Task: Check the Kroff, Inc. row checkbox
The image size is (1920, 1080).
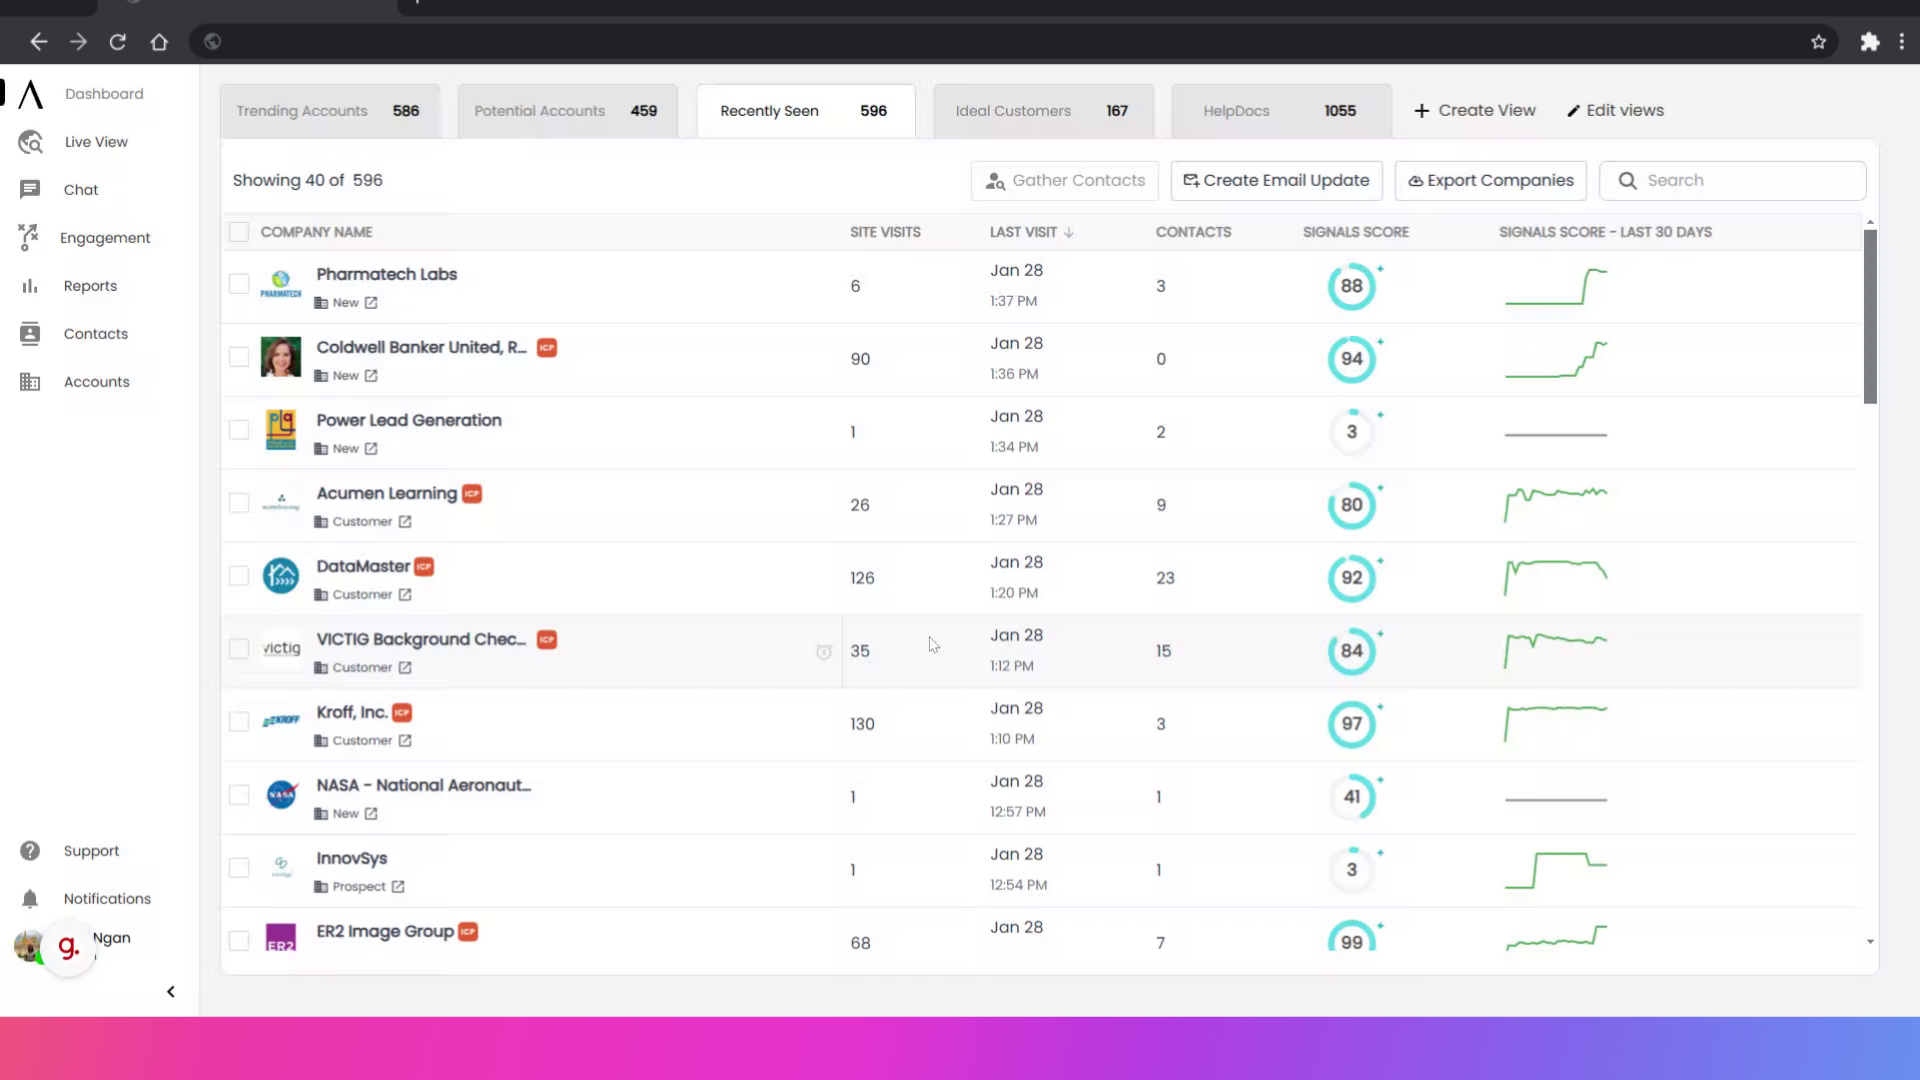Action: 239,722
